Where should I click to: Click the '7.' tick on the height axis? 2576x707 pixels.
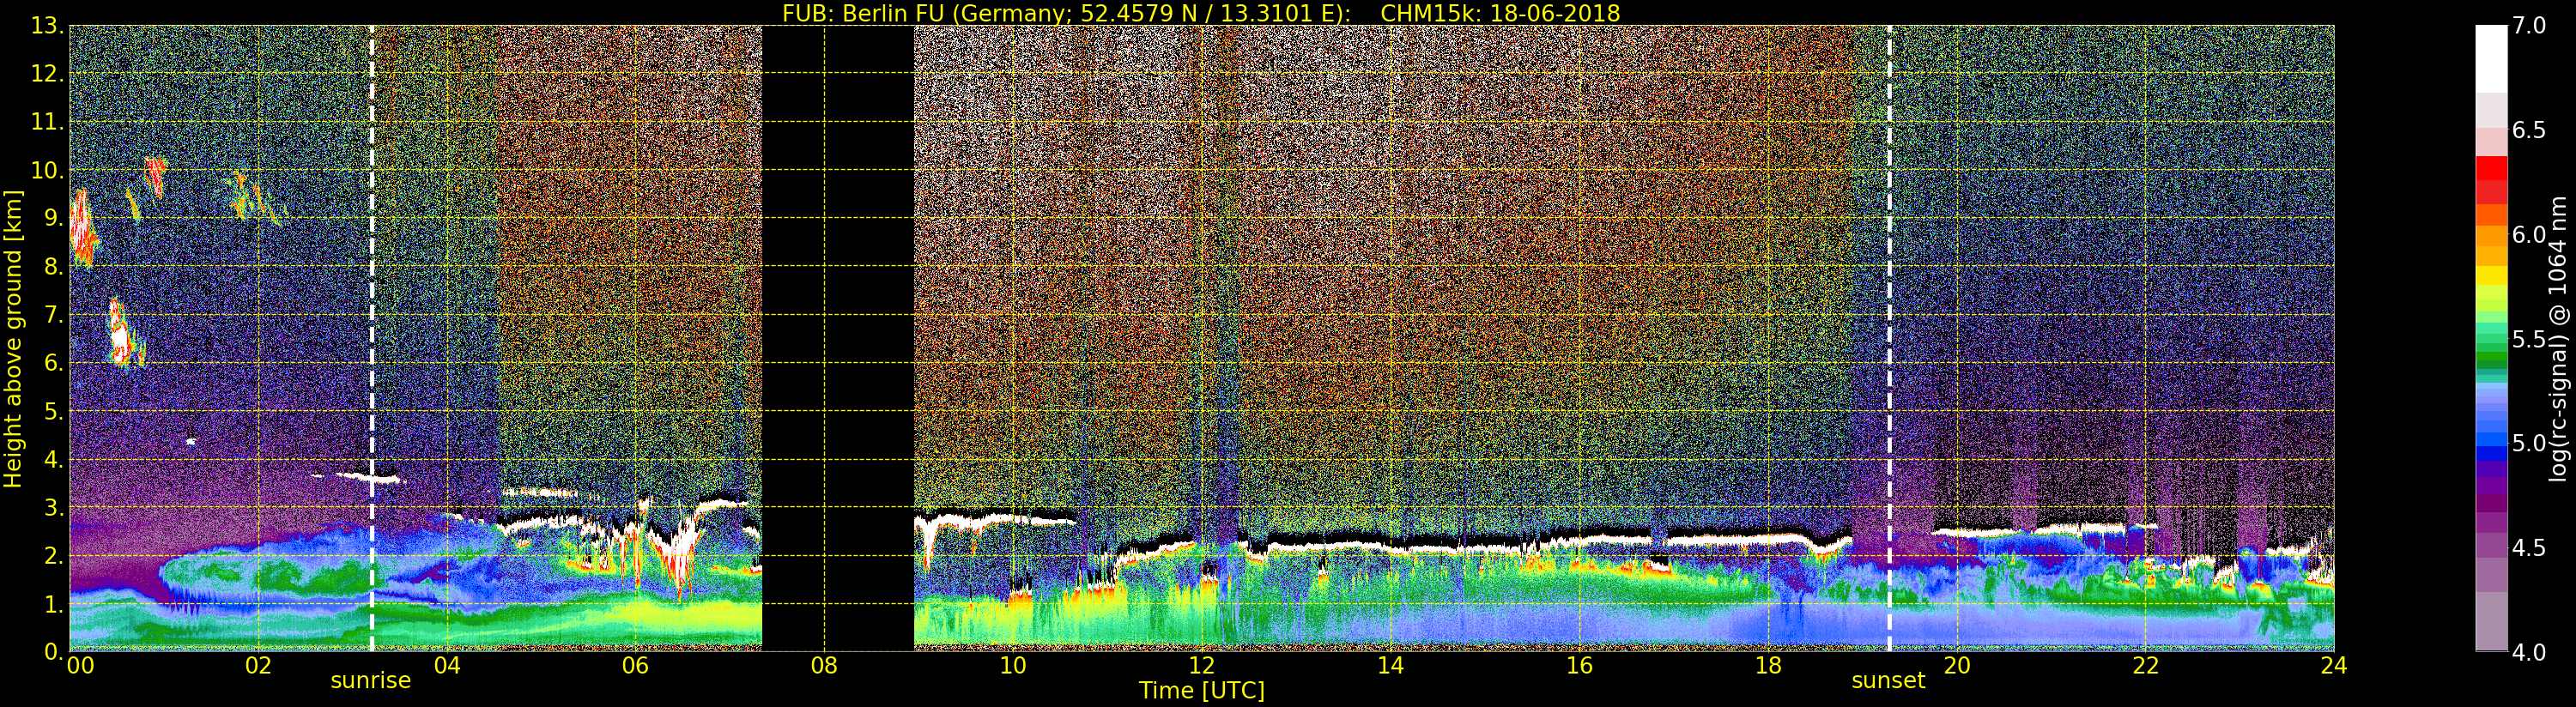click(53, 315)
